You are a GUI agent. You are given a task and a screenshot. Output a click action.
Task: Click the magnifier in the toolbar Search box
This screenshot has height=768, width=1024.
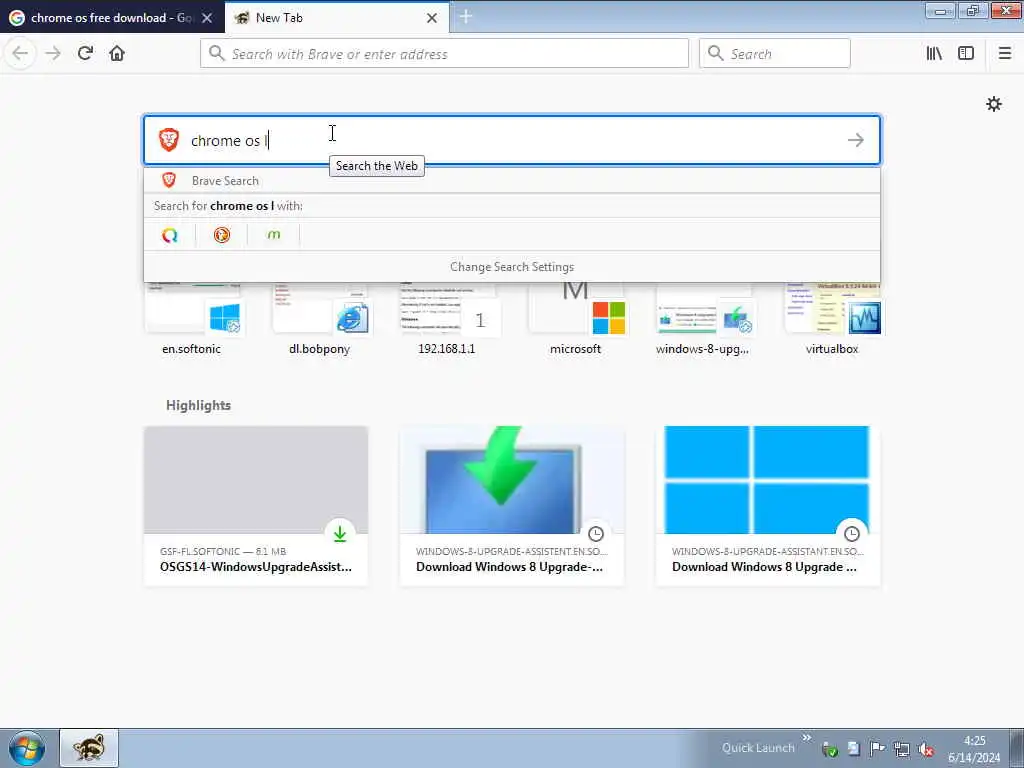(715, 53)
